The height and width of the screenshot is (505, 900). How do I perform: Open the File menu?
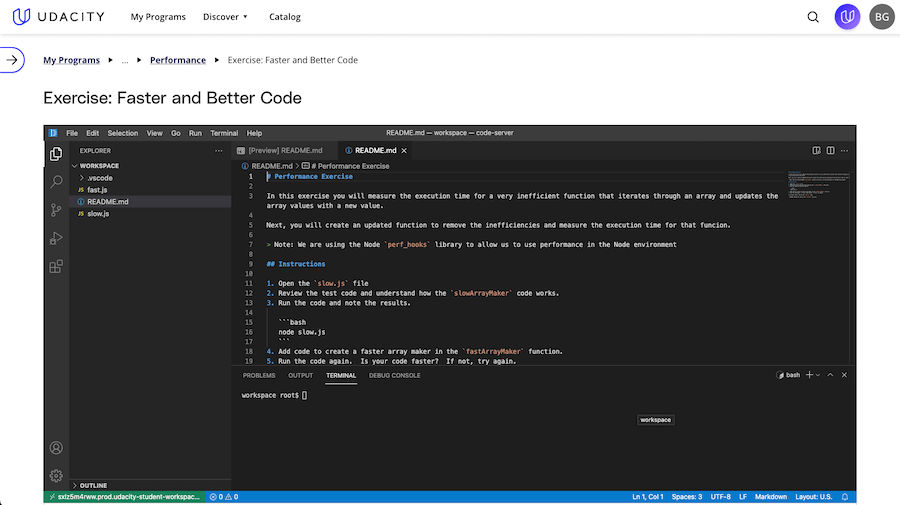pyautogui.click(x=72, y=133)
